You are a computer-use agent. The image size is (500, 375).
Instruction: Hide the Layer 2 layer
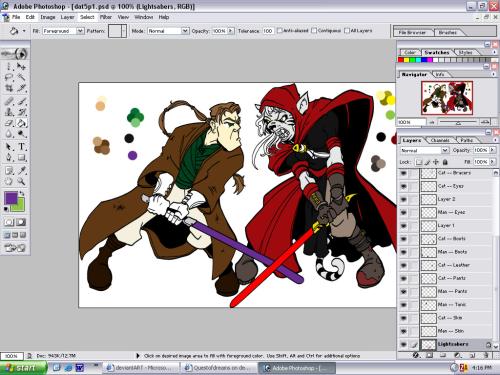404,199
